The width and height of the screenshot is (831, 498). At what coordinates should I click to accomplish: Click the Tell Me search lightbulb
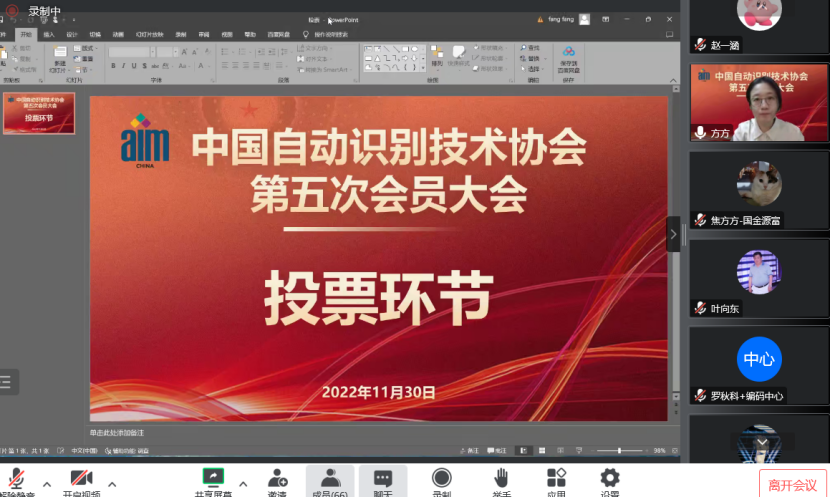pyautogui.click(x=306, y=34)
